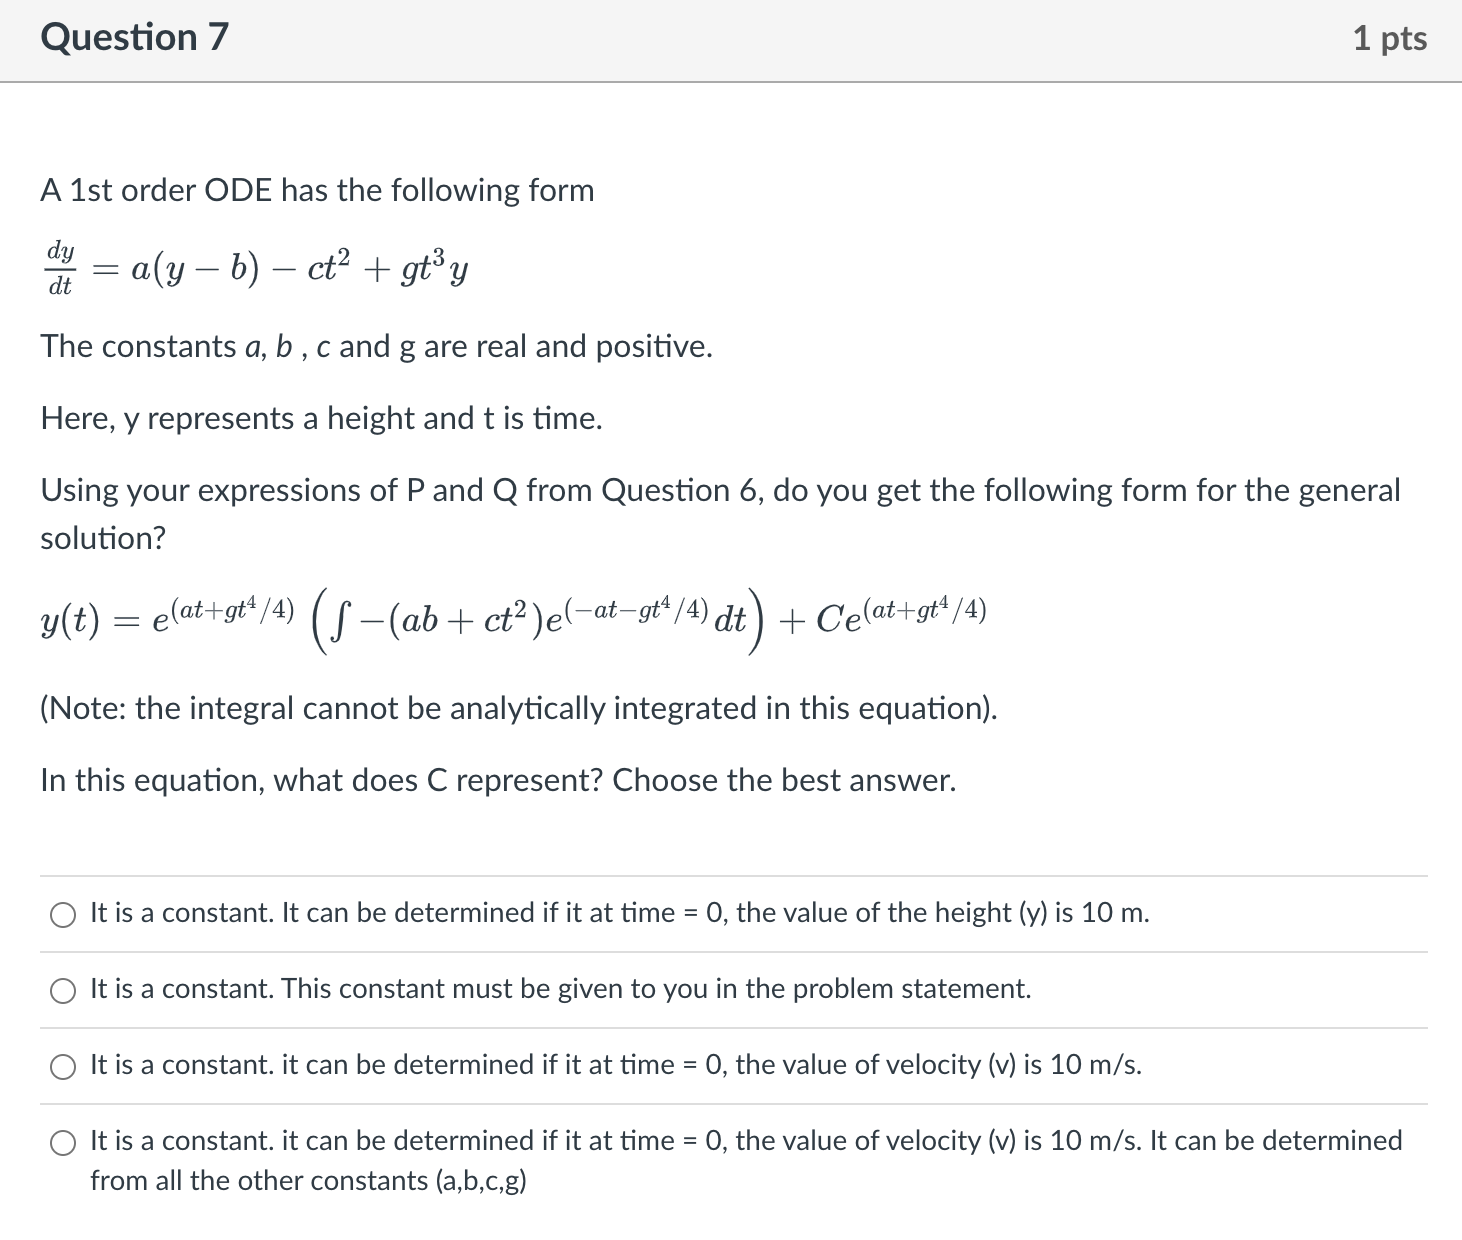The height and width of the screenshot is (1240, 1462).
Task: Click the line stating y represents a height
Action: 321,418
